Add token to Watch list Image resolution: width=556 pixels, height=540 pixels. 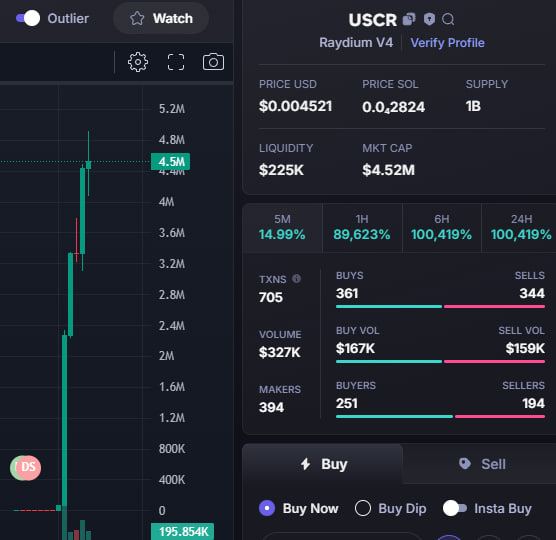point(161,18)
